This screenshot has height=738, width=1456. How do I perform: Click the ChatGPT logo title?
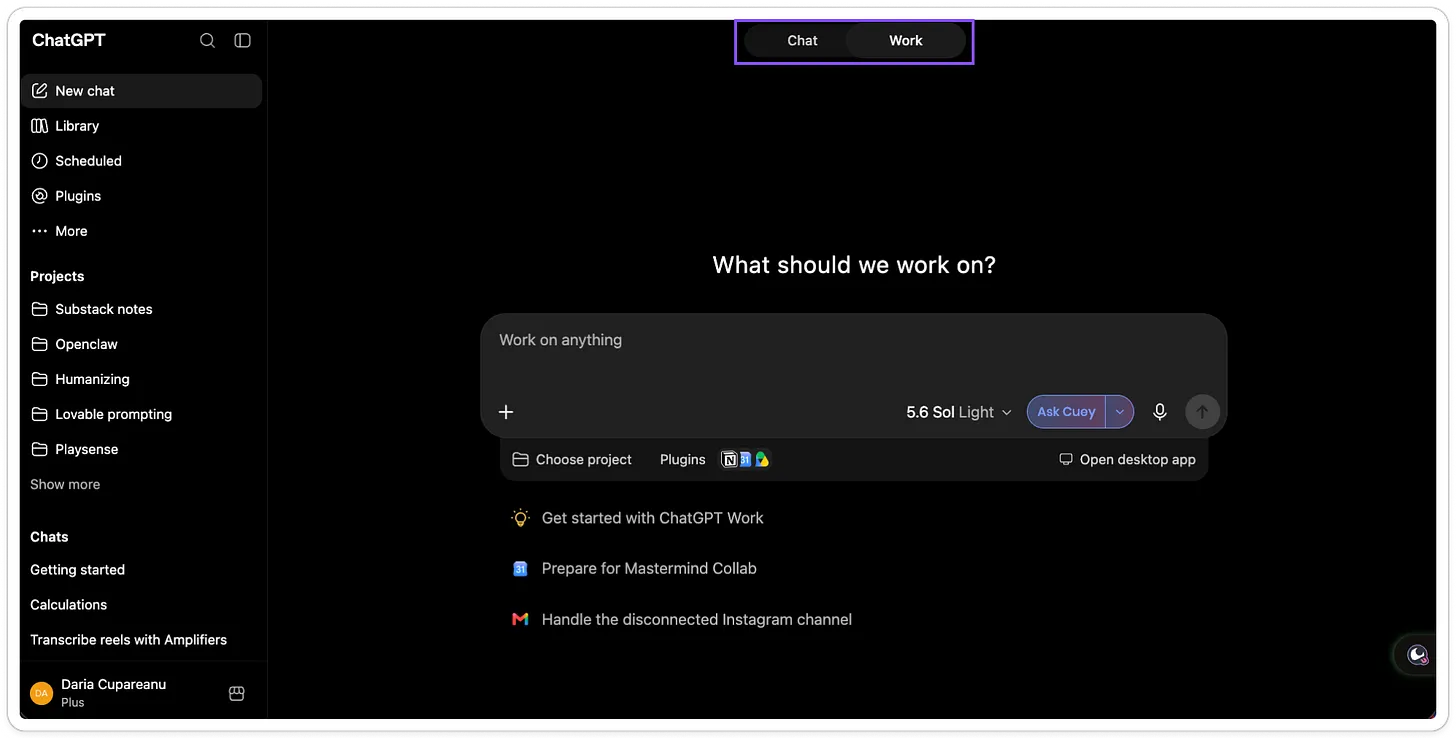(x=69, y=41)
